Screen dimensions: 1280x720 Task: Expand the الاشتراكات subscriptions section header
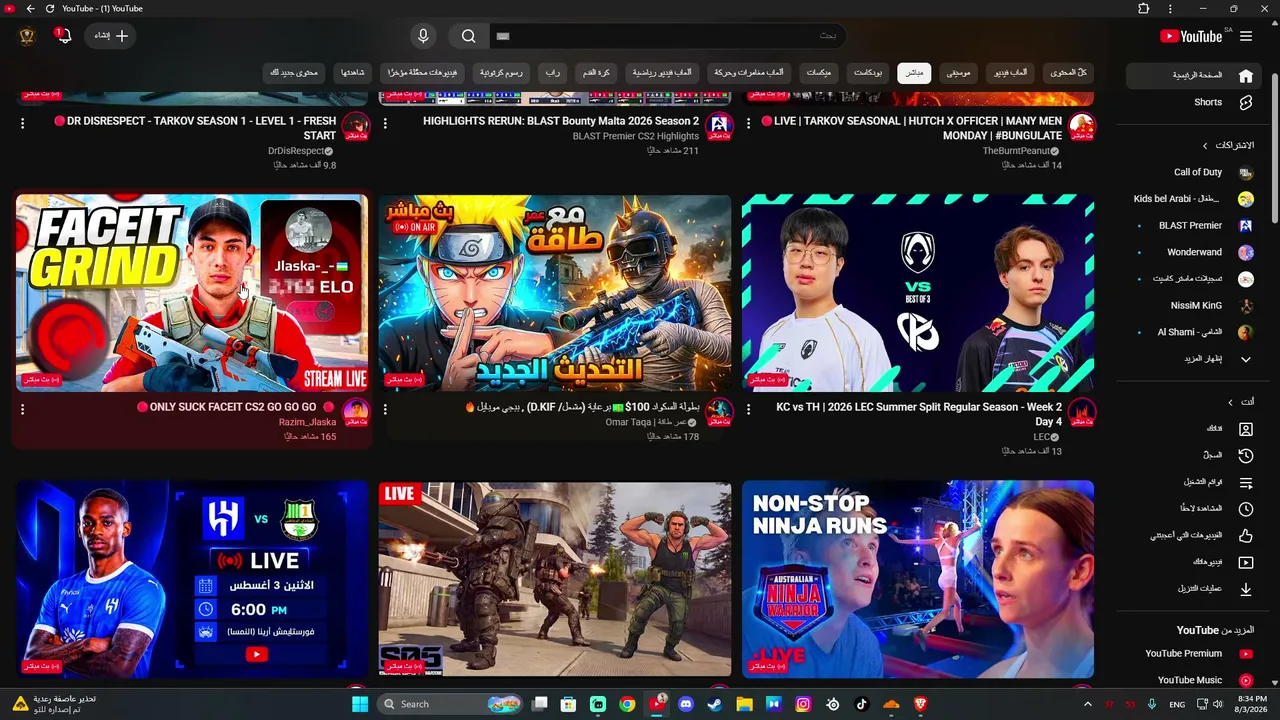(1228, 145)
